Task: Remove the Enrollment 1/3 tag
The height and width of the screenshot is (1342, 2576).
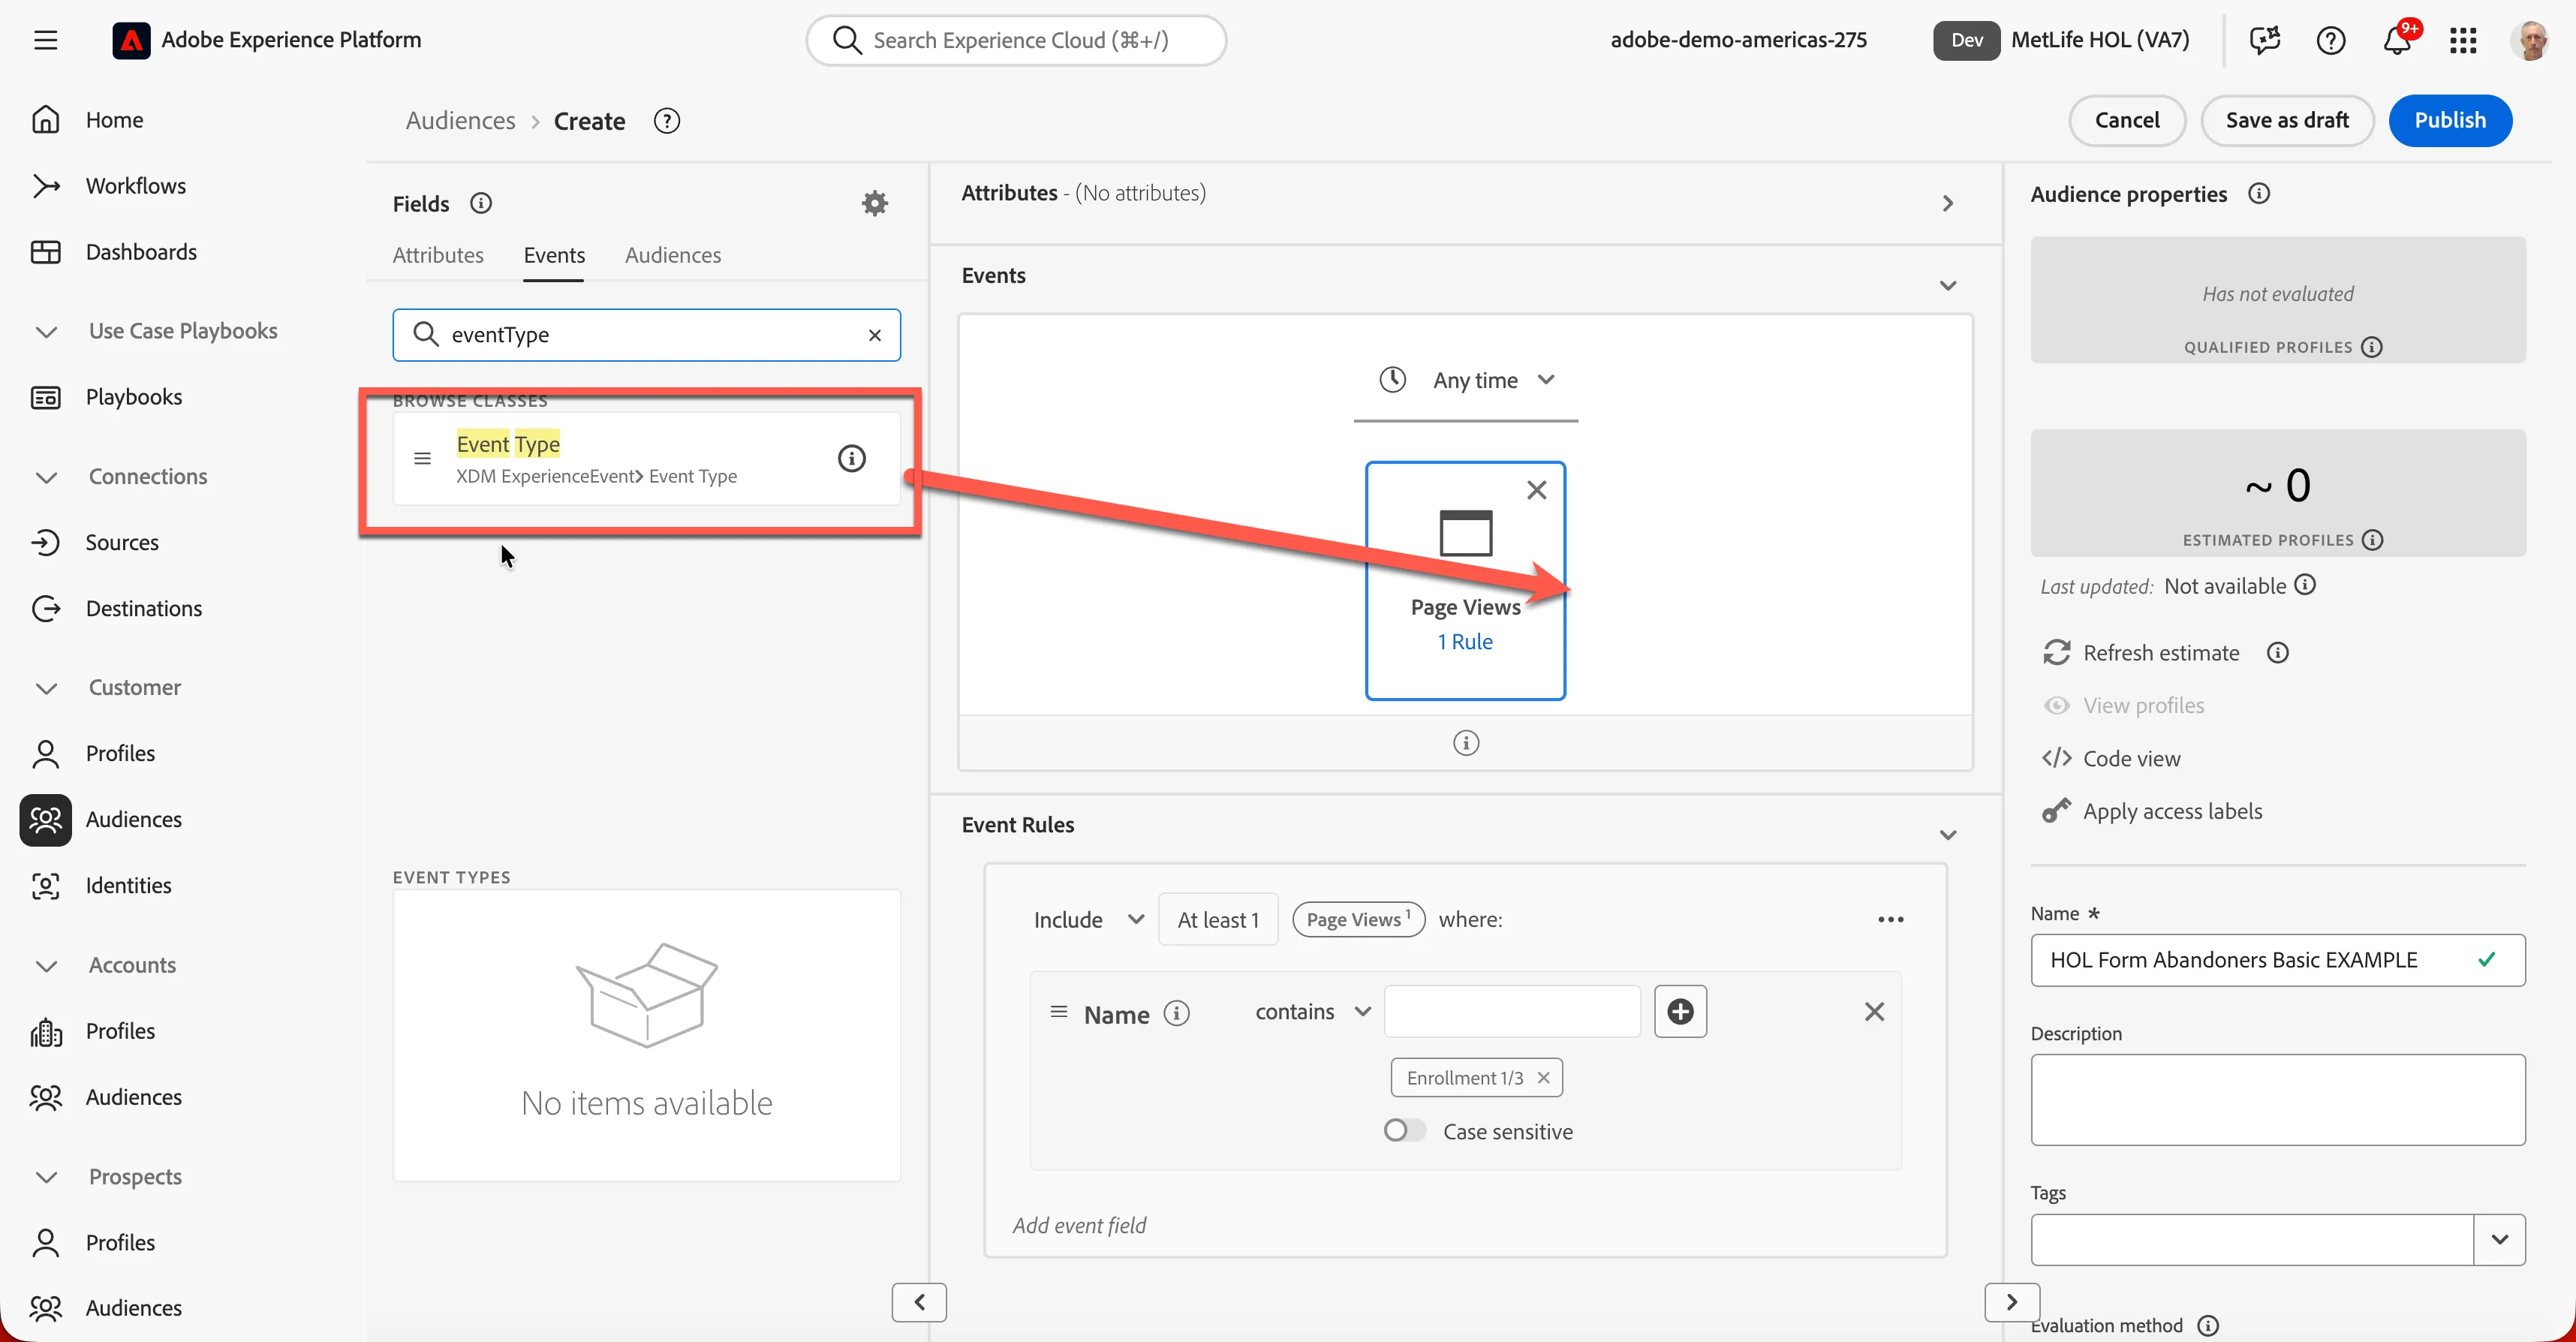Action: [1543, 1077]
